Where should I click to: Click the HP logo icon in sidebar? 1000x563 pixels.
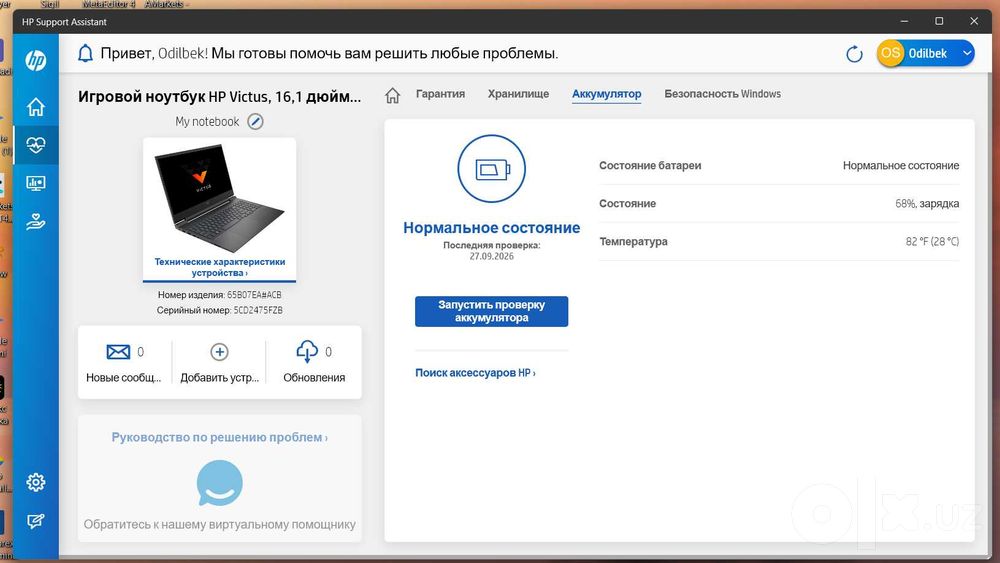[36, 61]
